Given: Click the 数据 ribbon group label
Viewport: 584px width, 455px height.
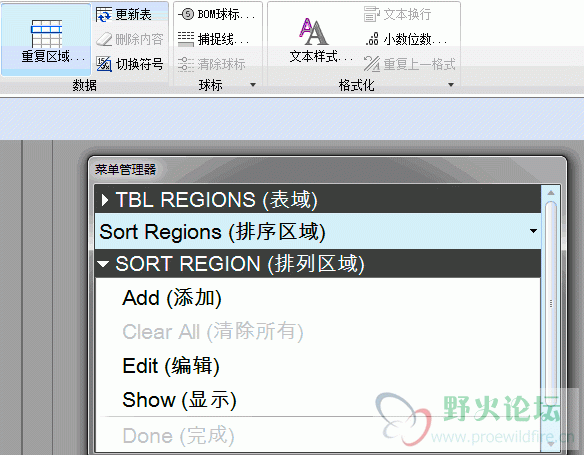Looking at the screenshot, I should point(85,85).
